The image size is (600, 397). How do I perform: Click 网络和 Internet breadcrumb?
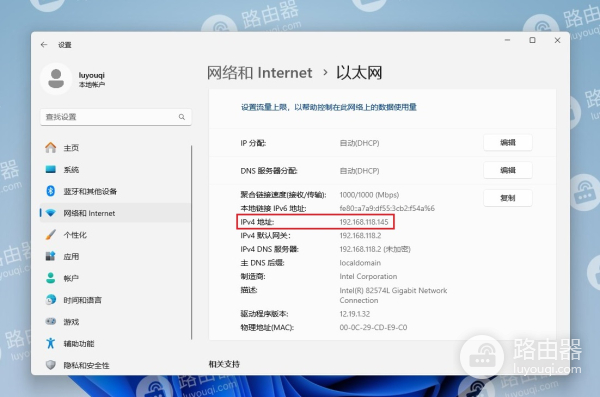tap(259, 73)
